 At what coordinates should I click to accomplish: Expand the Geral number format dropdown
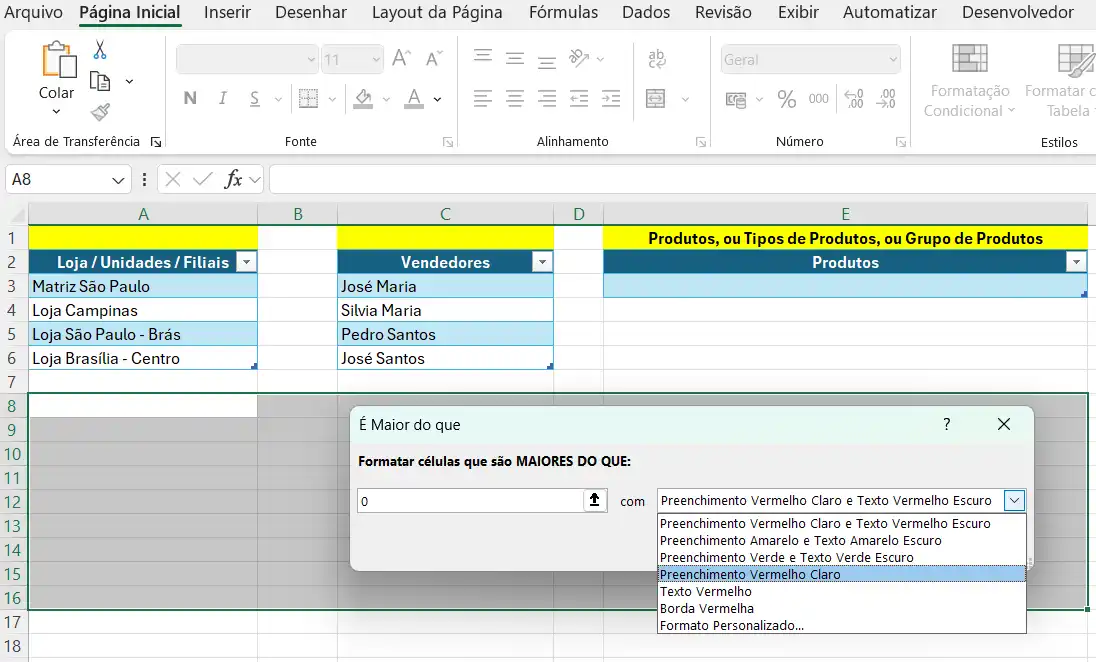tap(893, 59)
